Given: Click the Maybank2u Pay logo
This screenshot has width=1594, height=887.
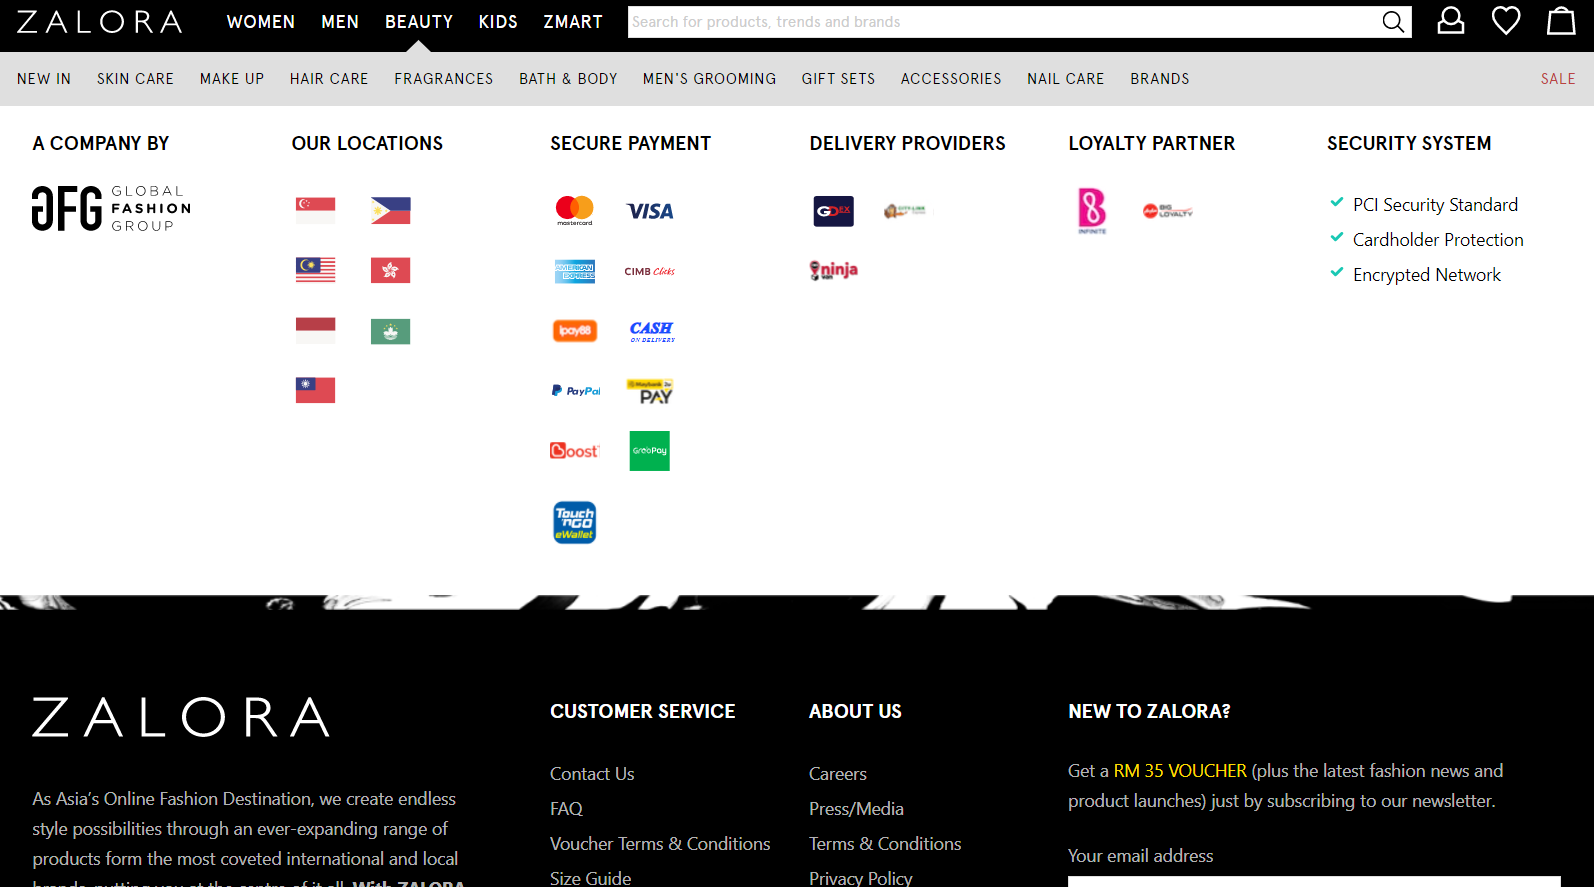Looking at the screenshot, I should pyautogui.click(x=650, y=391).
